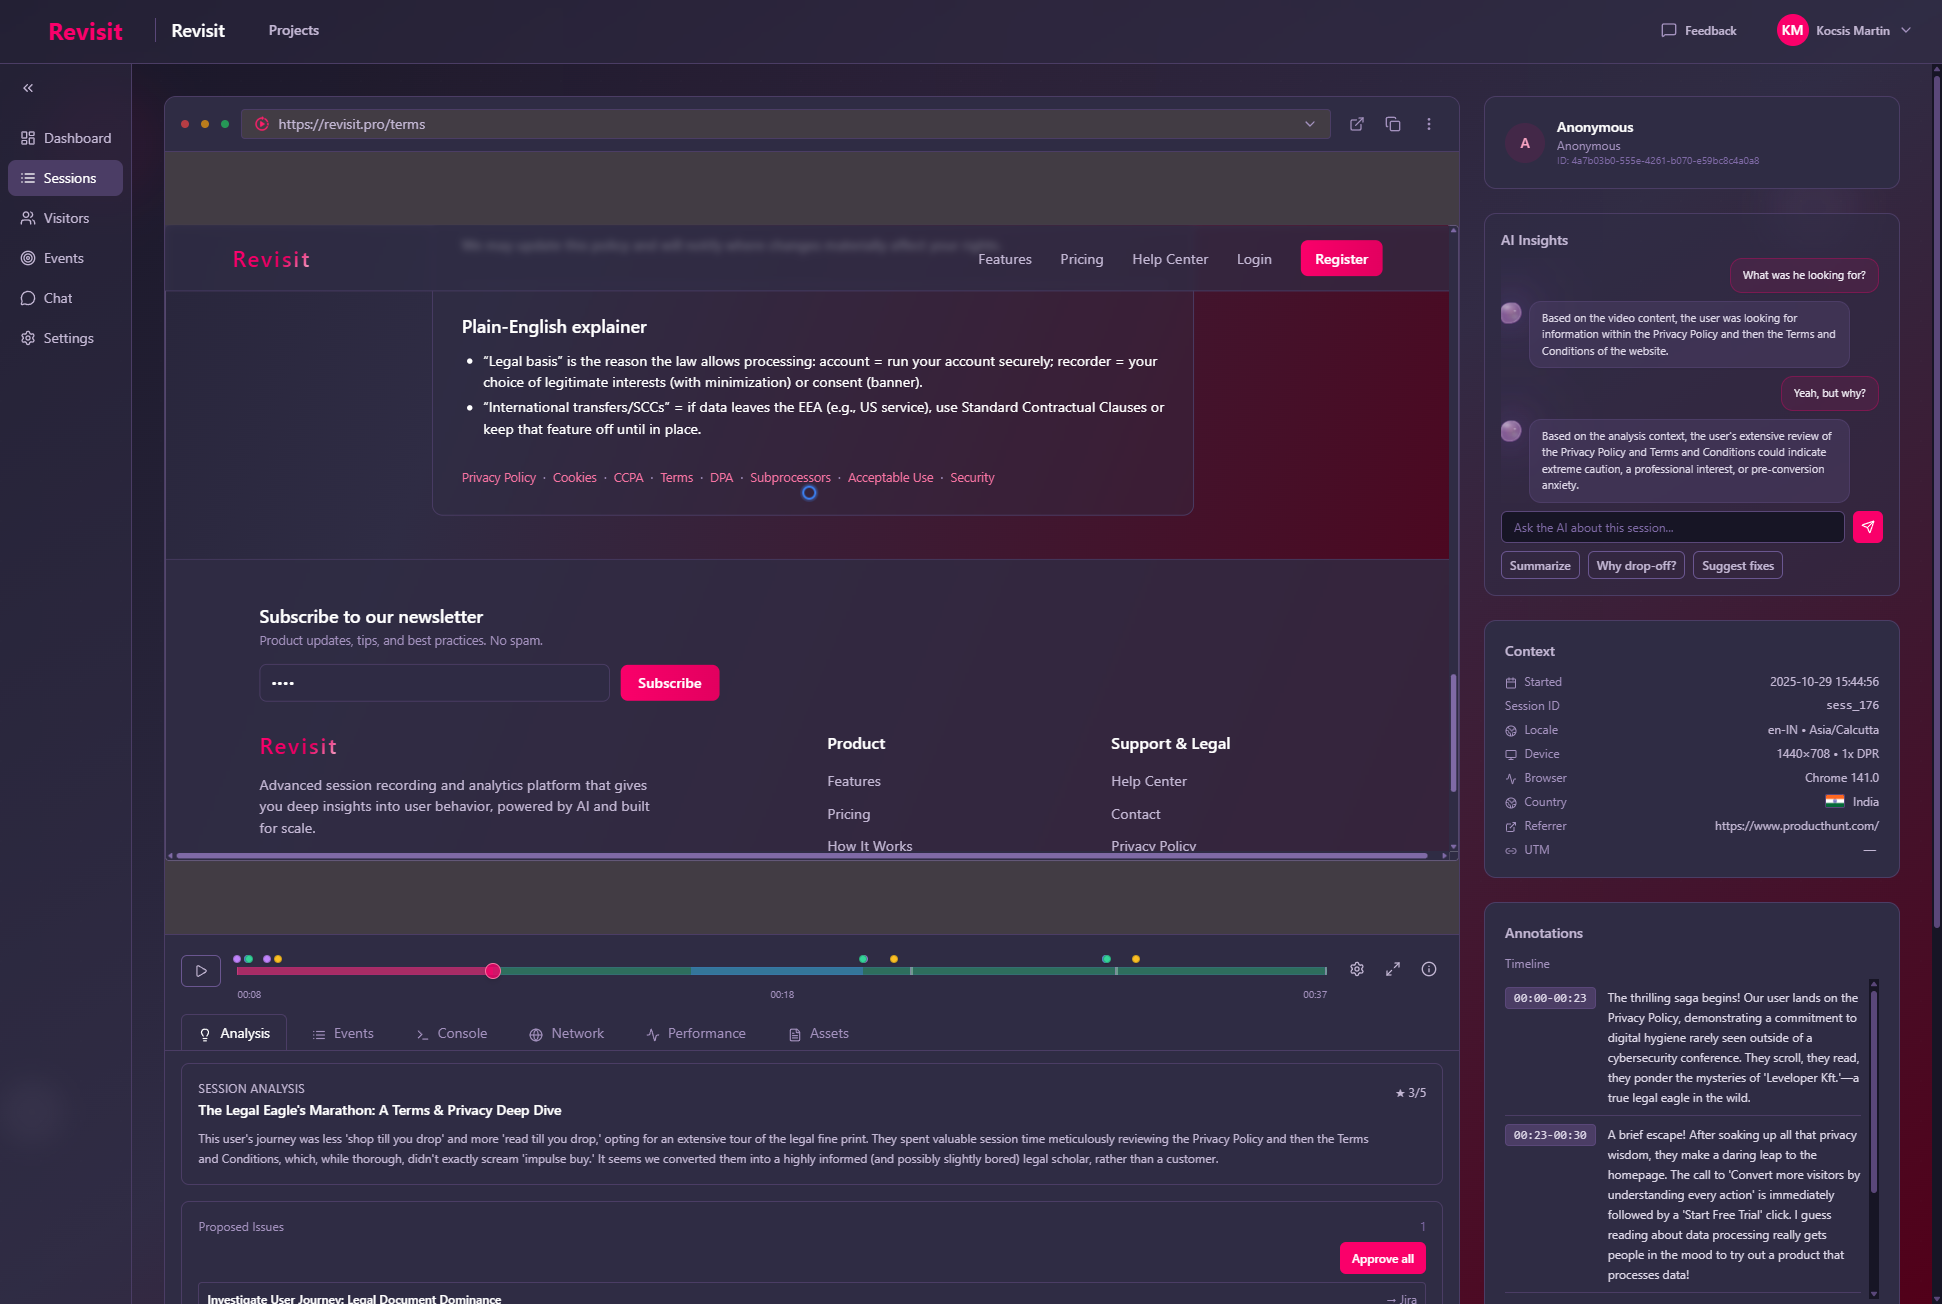This screenshot has height=1304, width=1942.
Task: Click the Summarize suggestion button
Action: click(x=1540, y=566)
